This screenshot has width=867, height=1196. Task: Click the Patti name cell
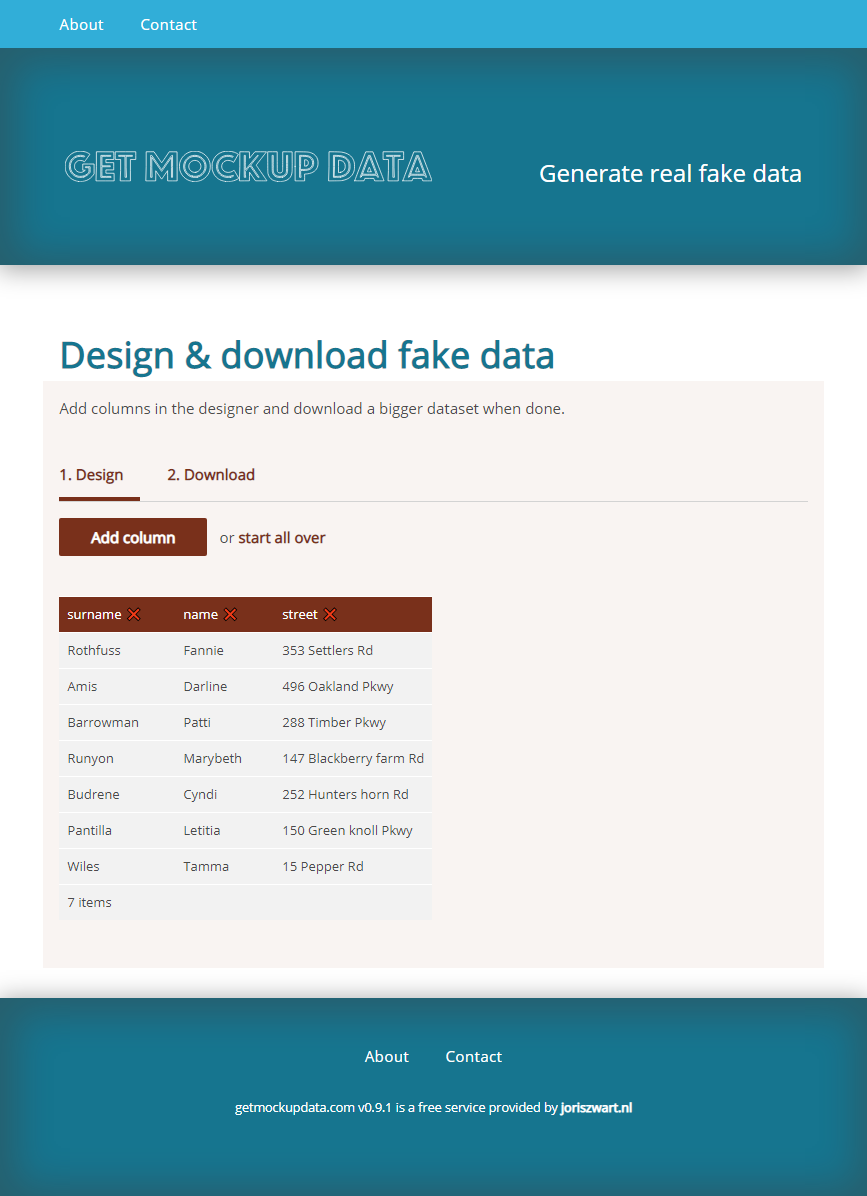224,722
